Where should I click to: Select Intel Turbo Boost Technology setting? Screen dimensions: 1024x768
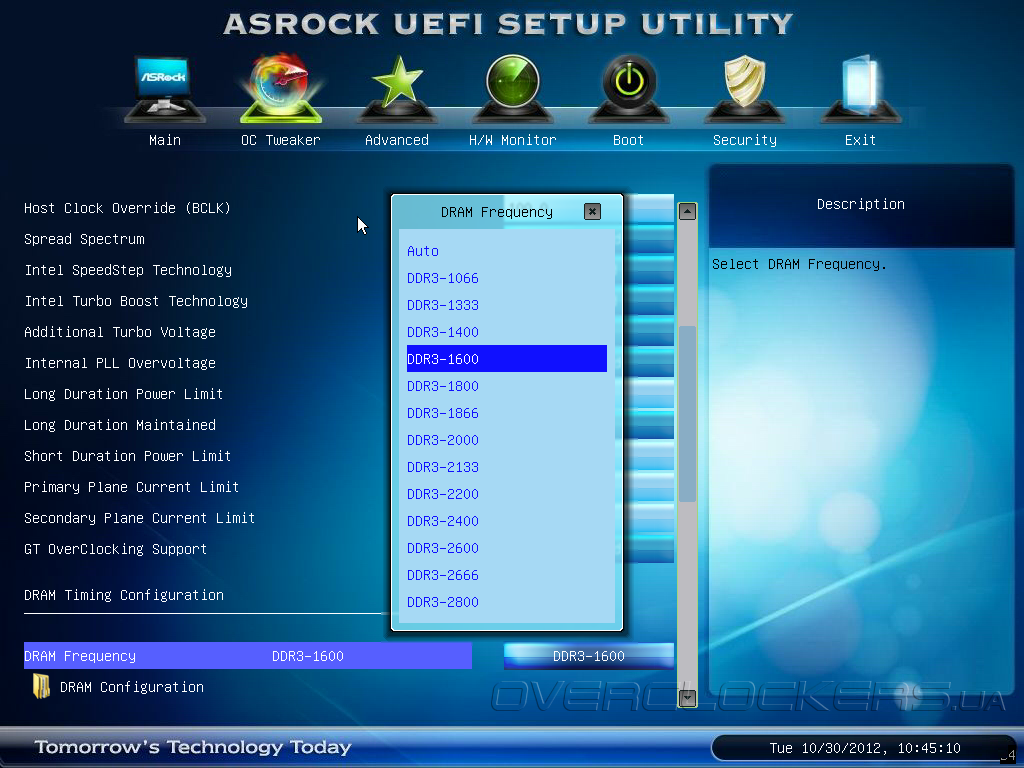[x=136, y=301]
